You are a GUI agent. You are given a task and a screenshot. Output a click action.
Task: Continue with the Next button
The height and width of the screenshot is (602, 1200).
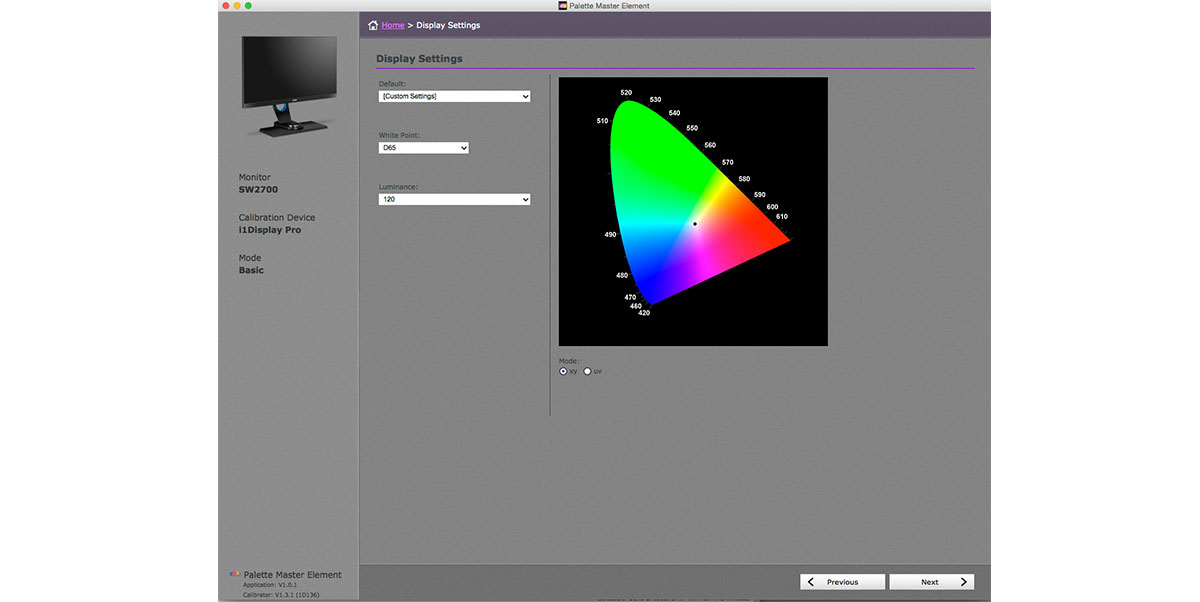(x=931, y=582)
